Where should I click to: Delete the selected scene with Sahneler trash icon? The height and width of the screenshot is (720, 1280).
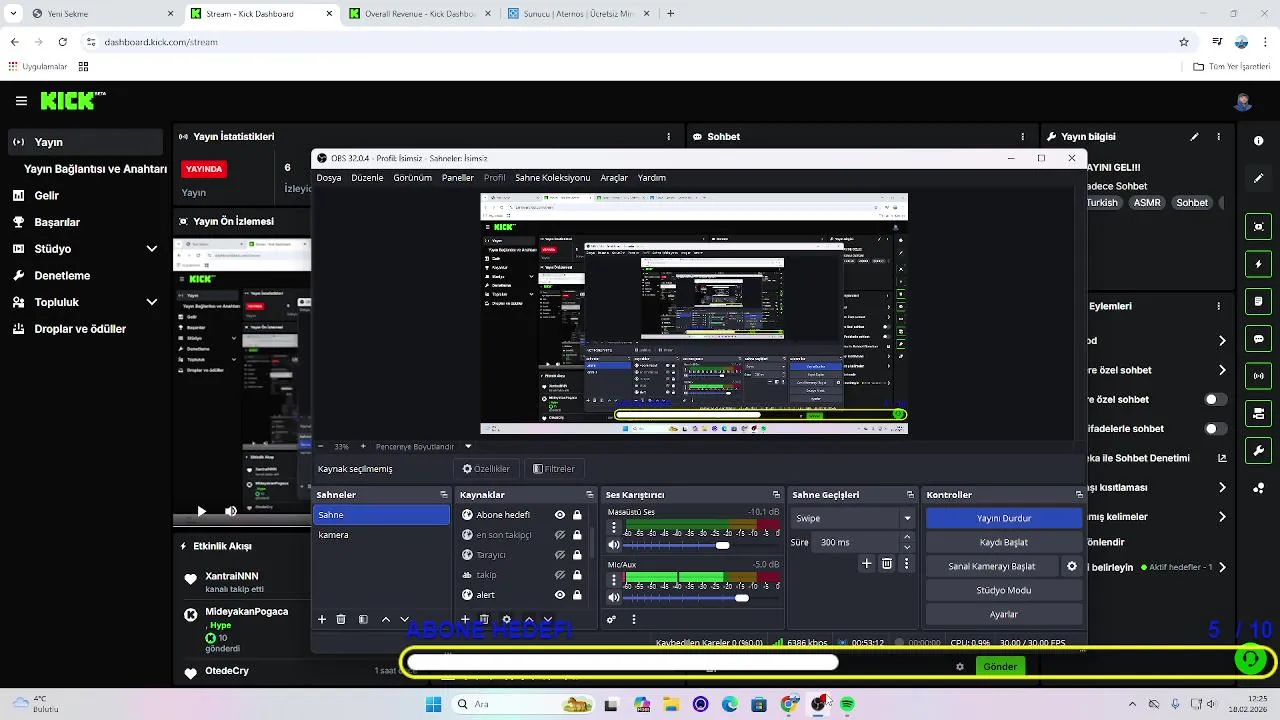tap(341, 620)
